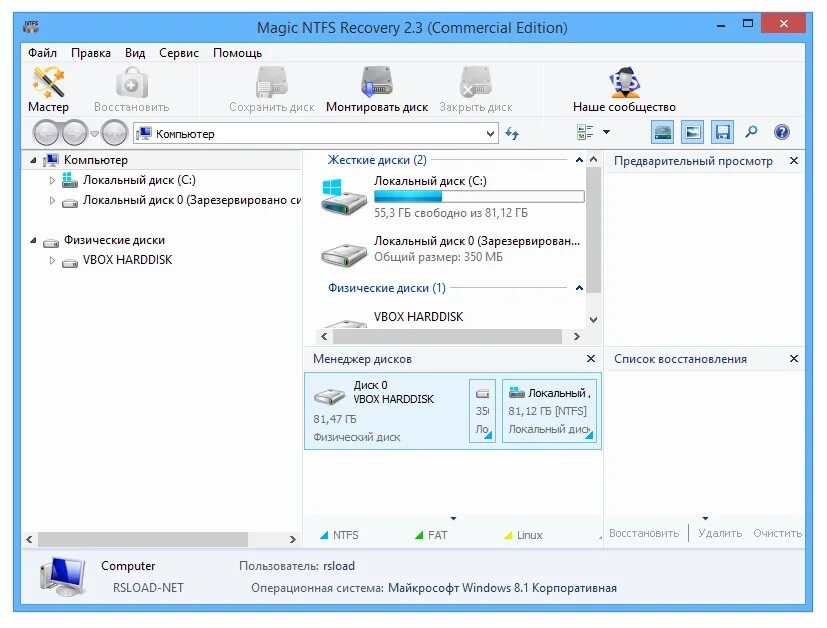This screenshot has height=628, width=827.
Task: Toggle the preview panel picture icon
Action: tap(692, 132)
